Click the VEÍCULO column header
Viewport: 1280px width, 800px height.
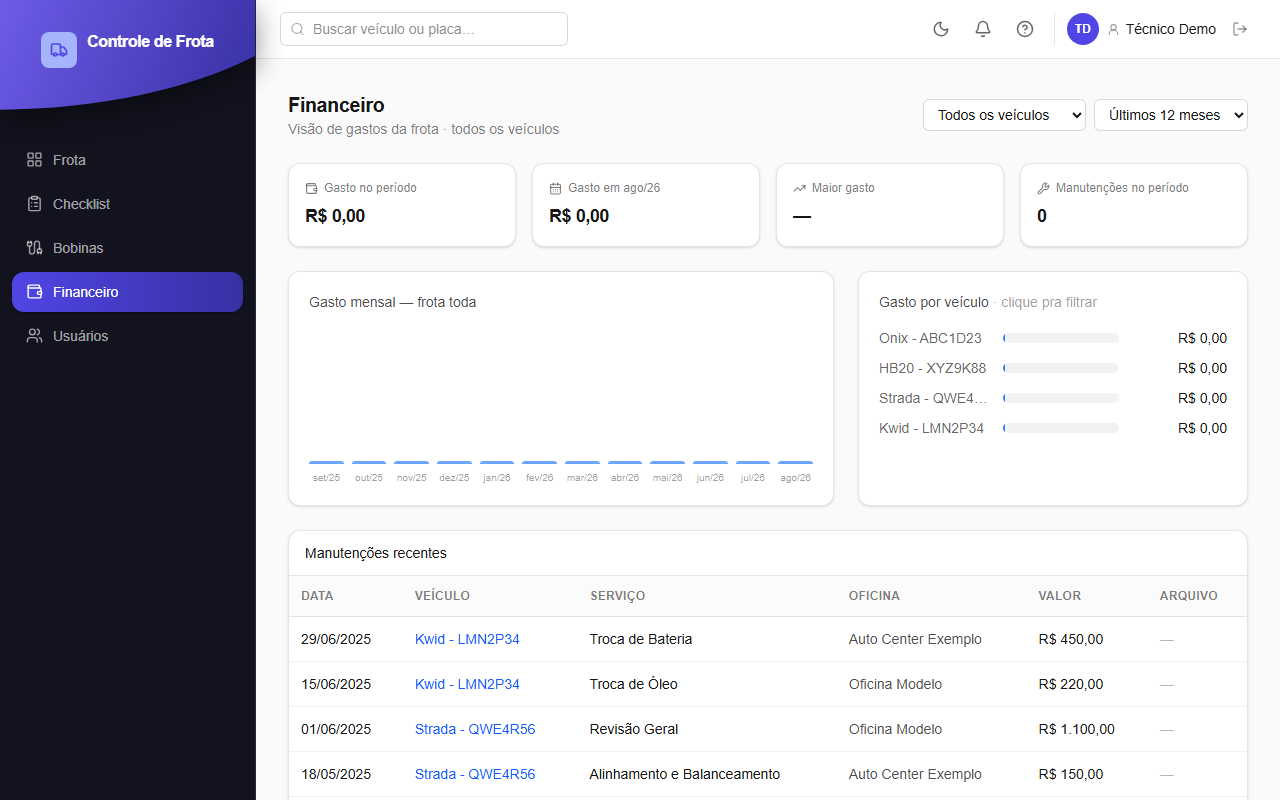point(442,596)
